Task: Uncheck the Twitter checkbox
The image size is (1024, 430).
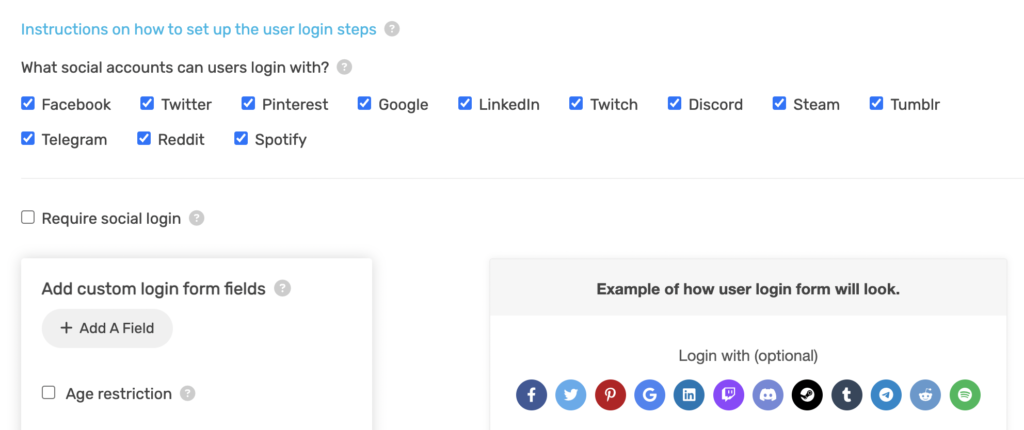Action: [147, 103]
